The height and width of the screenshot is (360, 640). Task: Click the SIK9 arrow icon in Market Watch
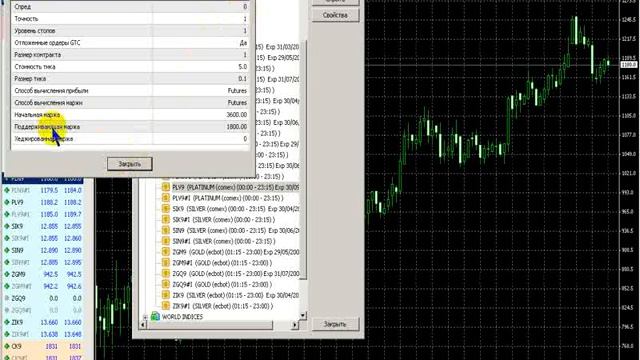point(7,226)
